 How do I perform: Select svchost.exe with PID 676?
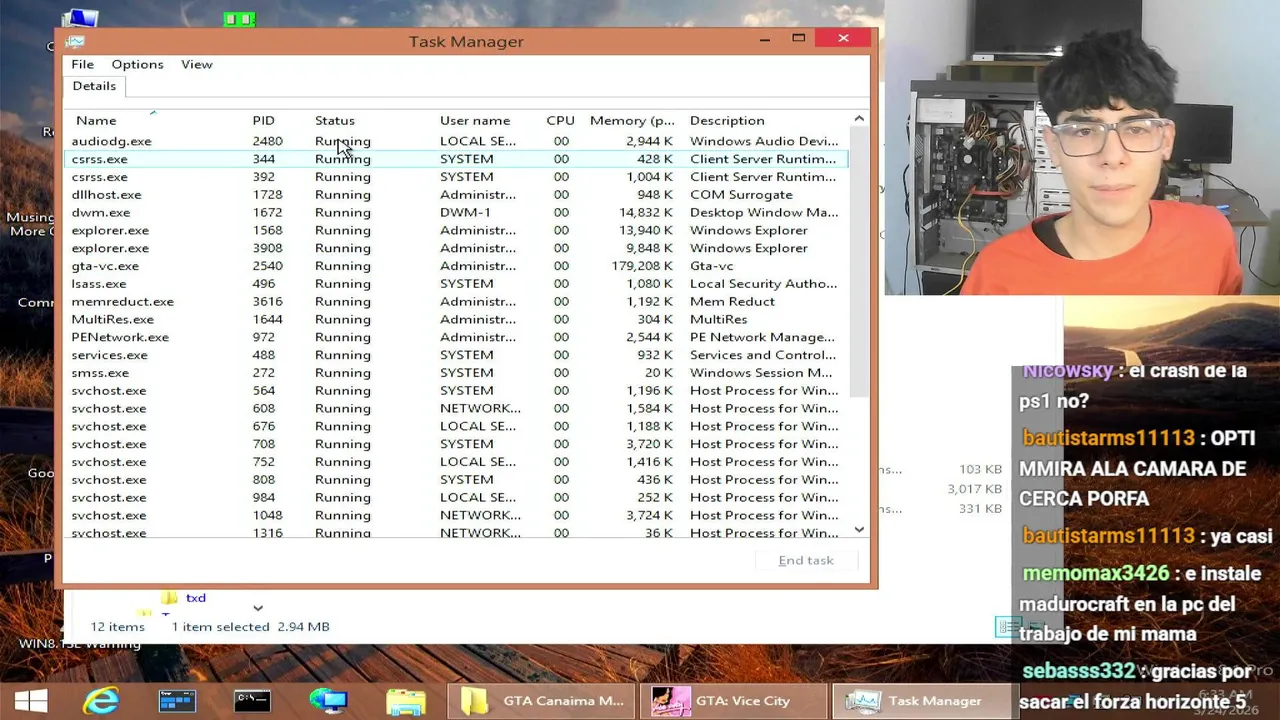click(x=457, y=426)
